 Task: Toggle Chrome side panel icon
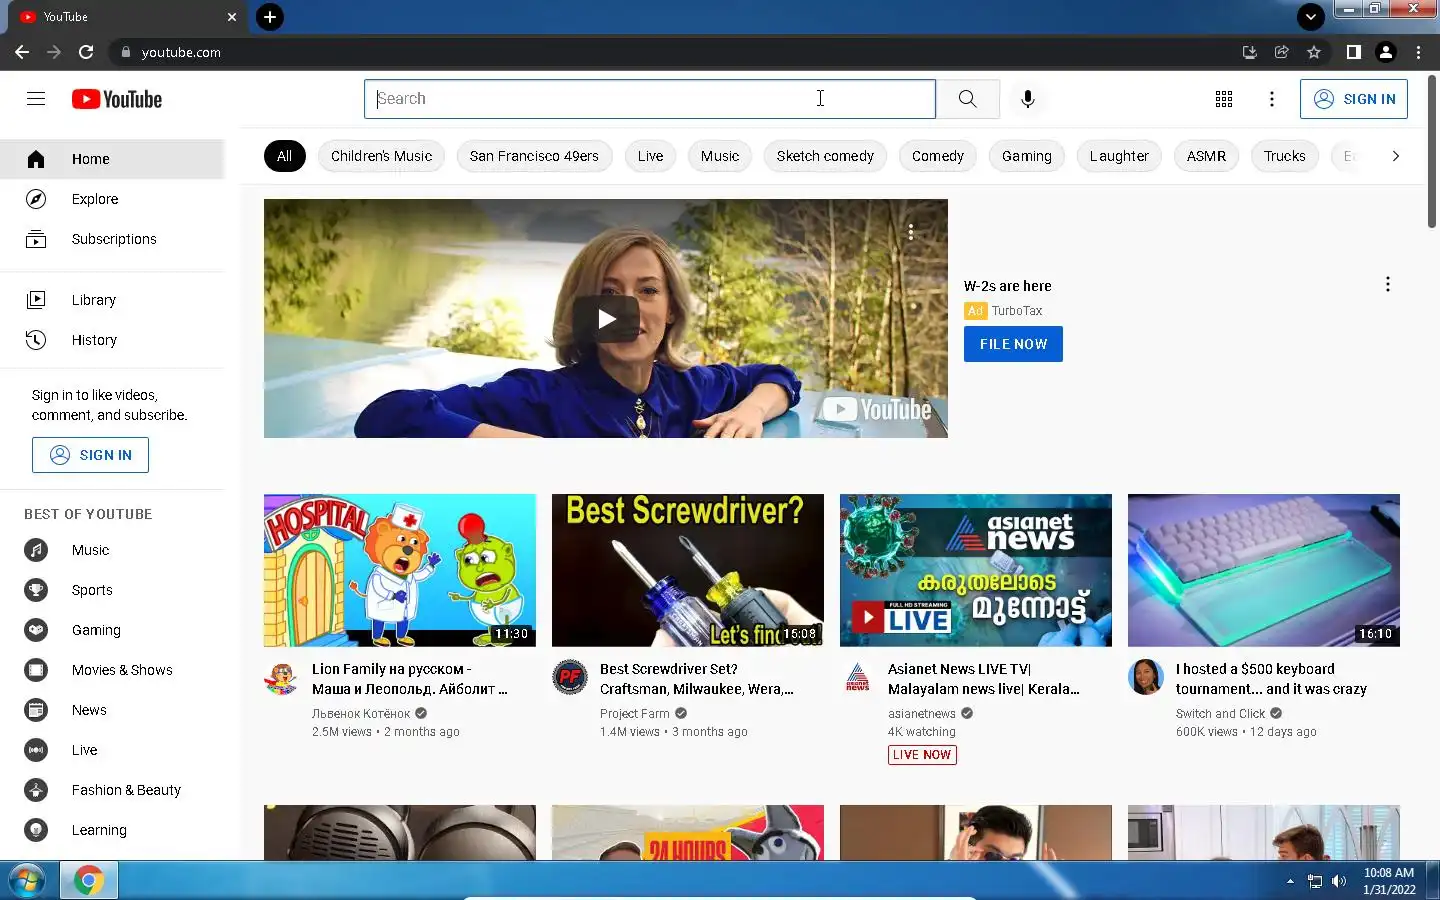coord(1353,52)
